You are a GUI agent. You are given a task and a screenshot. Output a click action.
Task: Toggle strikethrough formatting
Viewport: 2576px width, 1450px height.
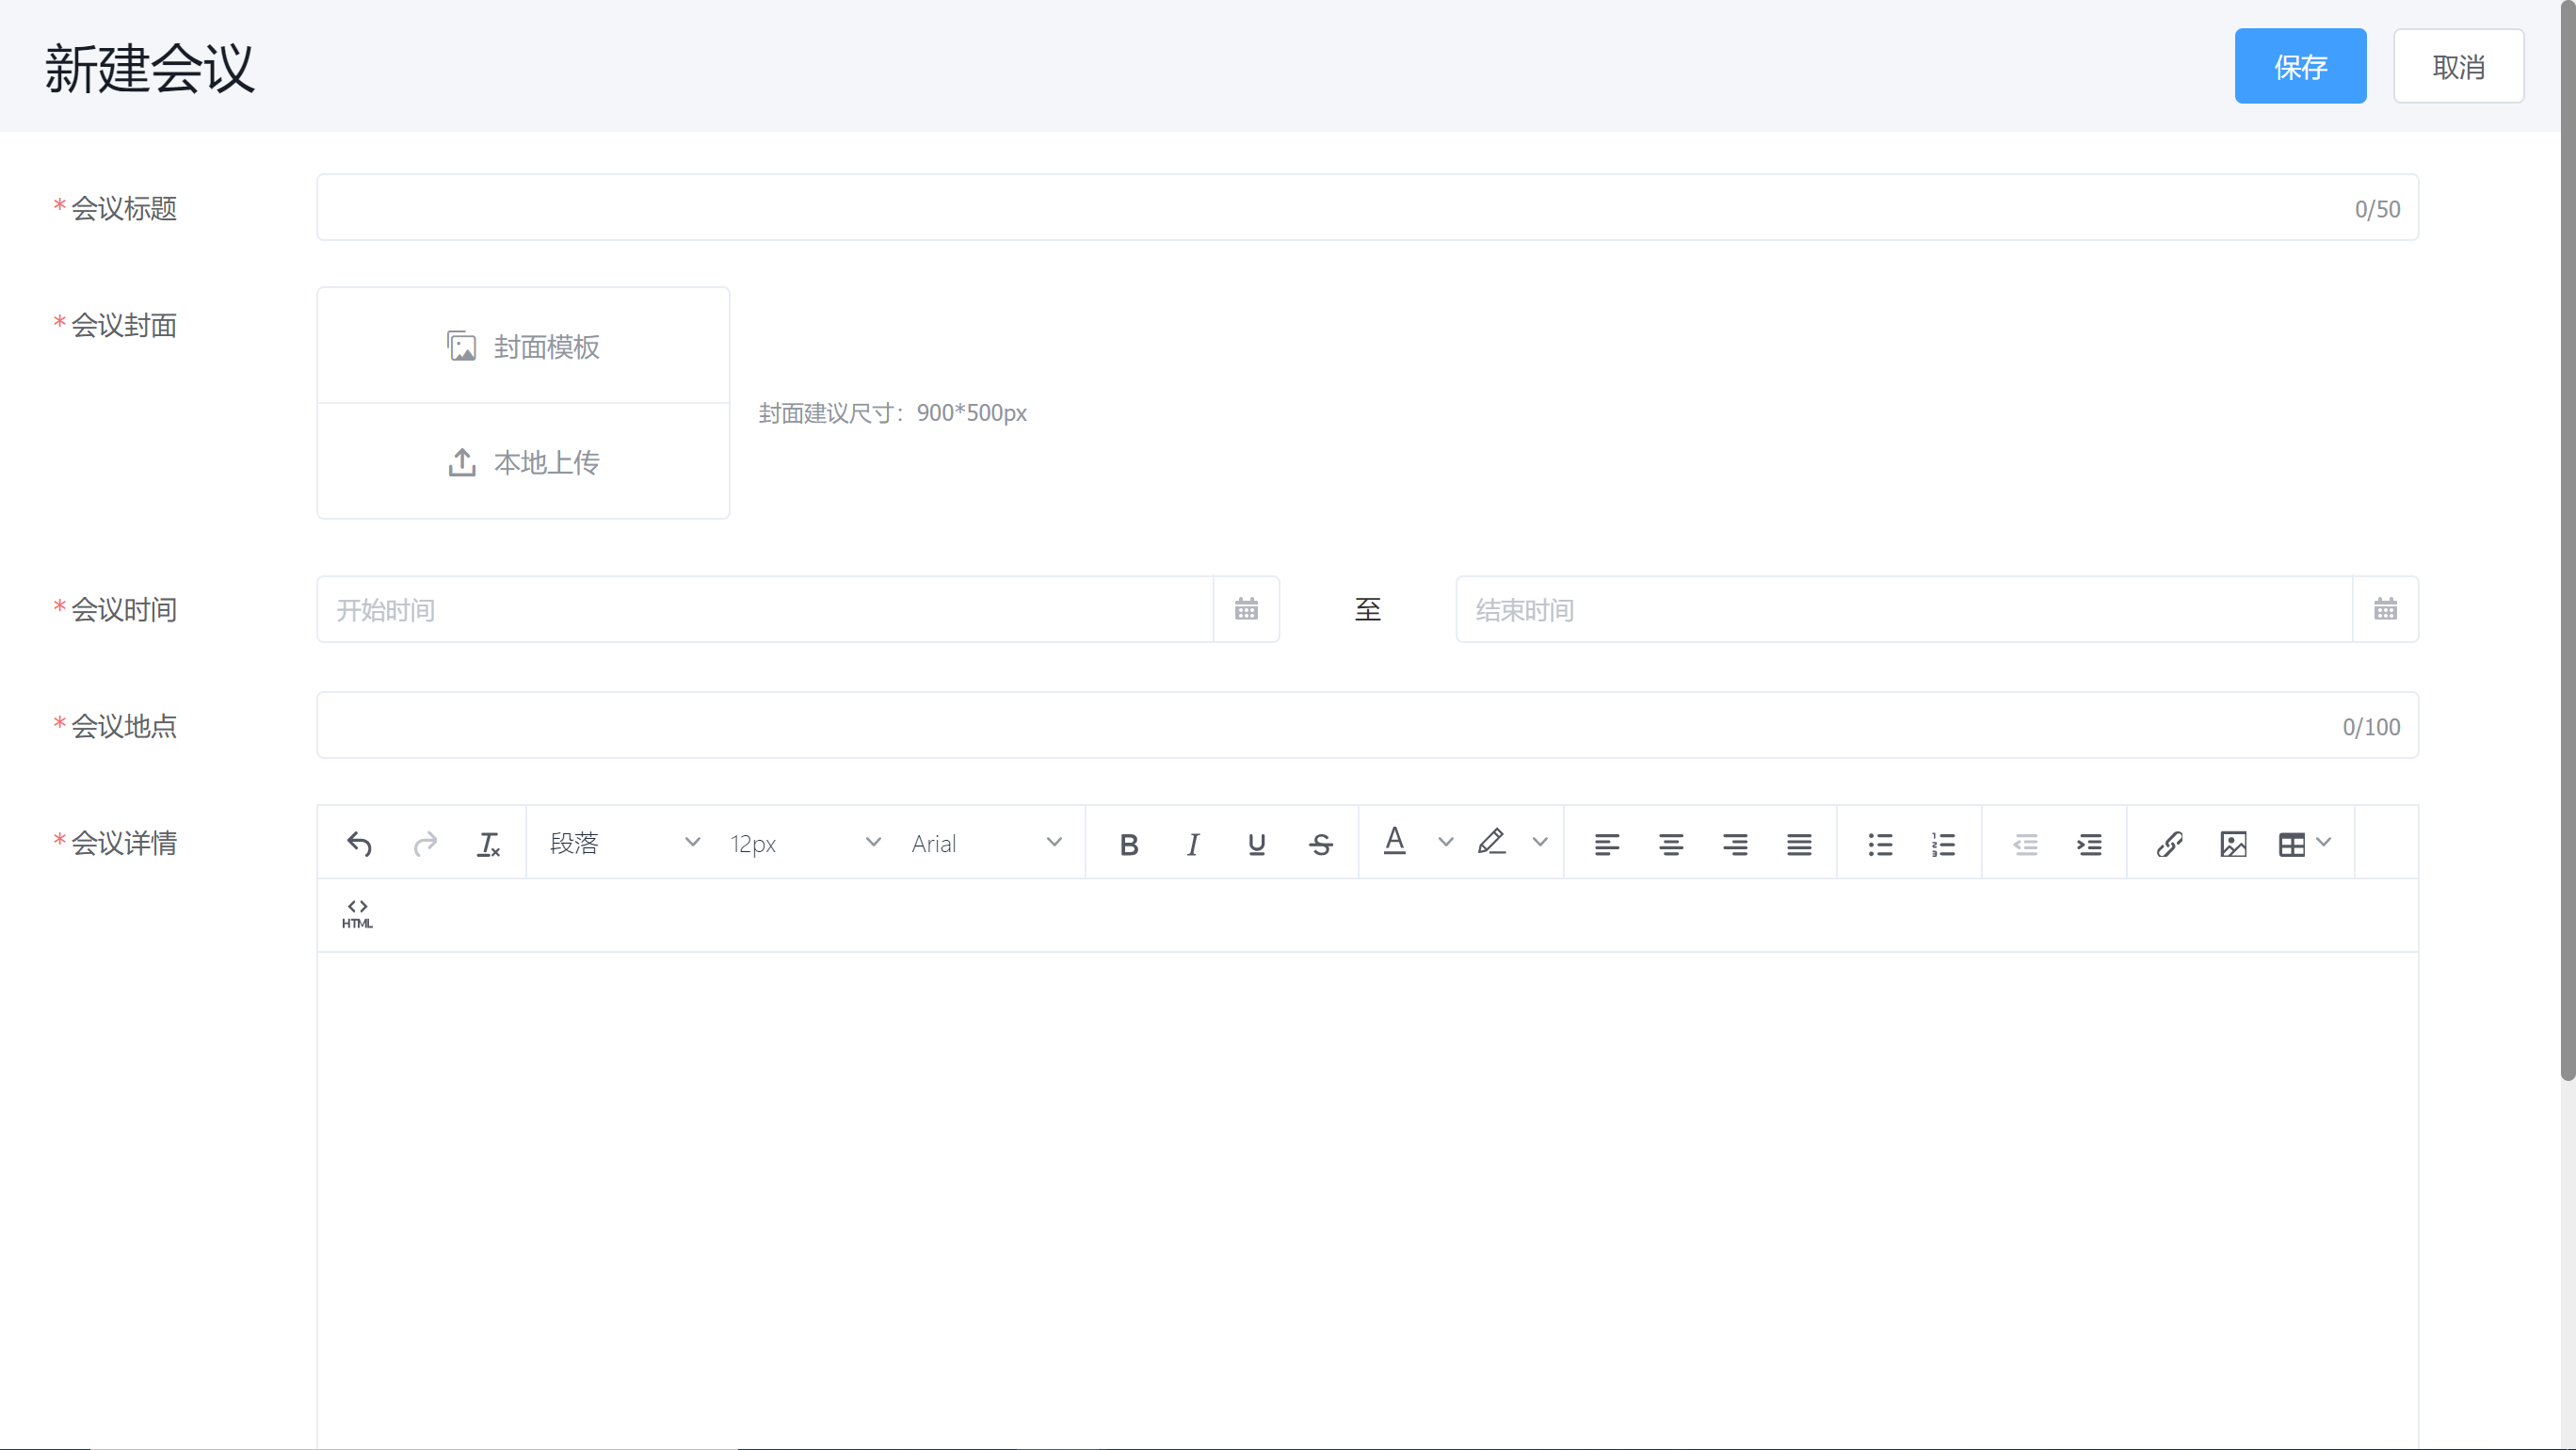tap(1321, 844)
